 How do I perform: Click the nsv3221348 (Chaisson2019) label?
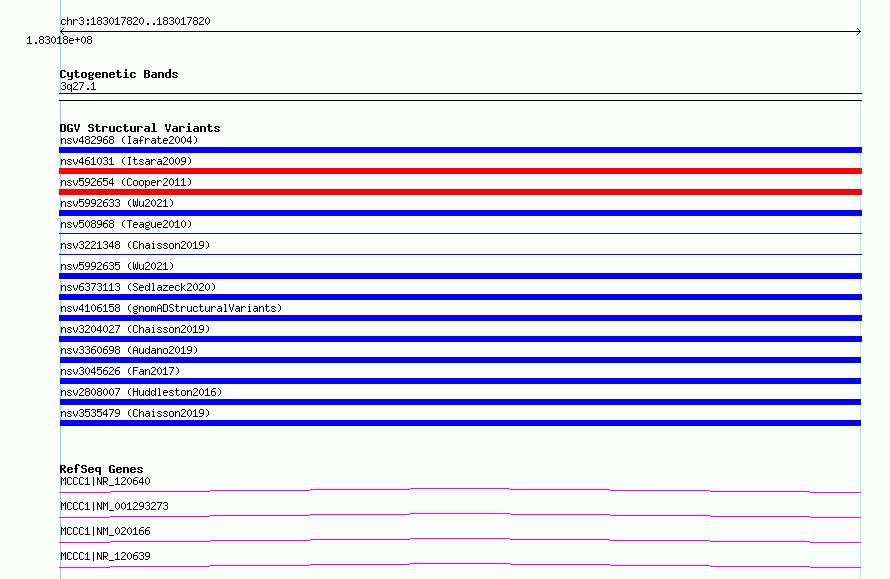(135, 245)
